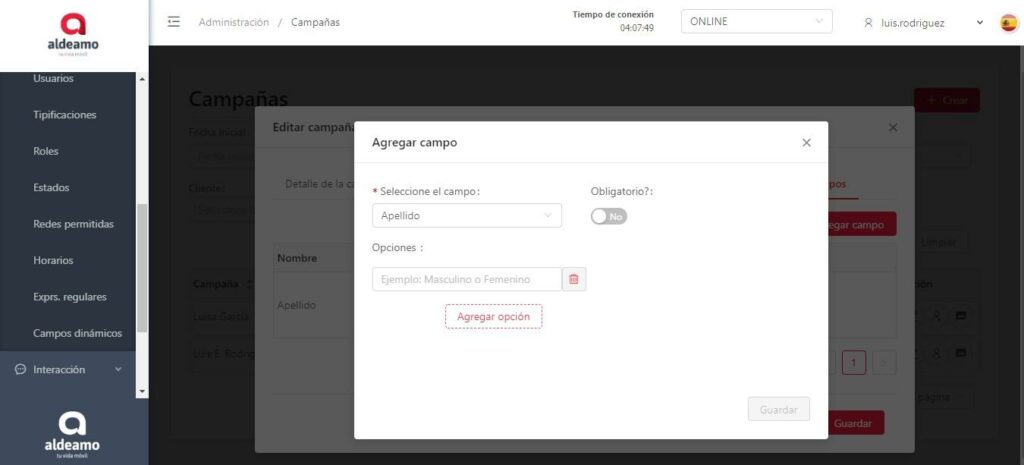The width and height of the screenshot is (1024, 465).
Task: Click the Administración breadcrumb link
Action: coord(233,22)
